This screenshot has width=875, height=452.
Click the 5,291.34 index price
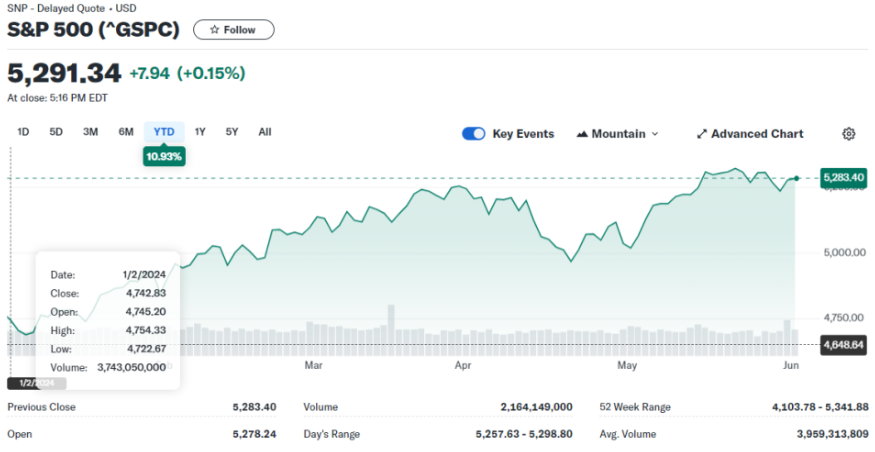pyautogui.click(x=64, y=73)
